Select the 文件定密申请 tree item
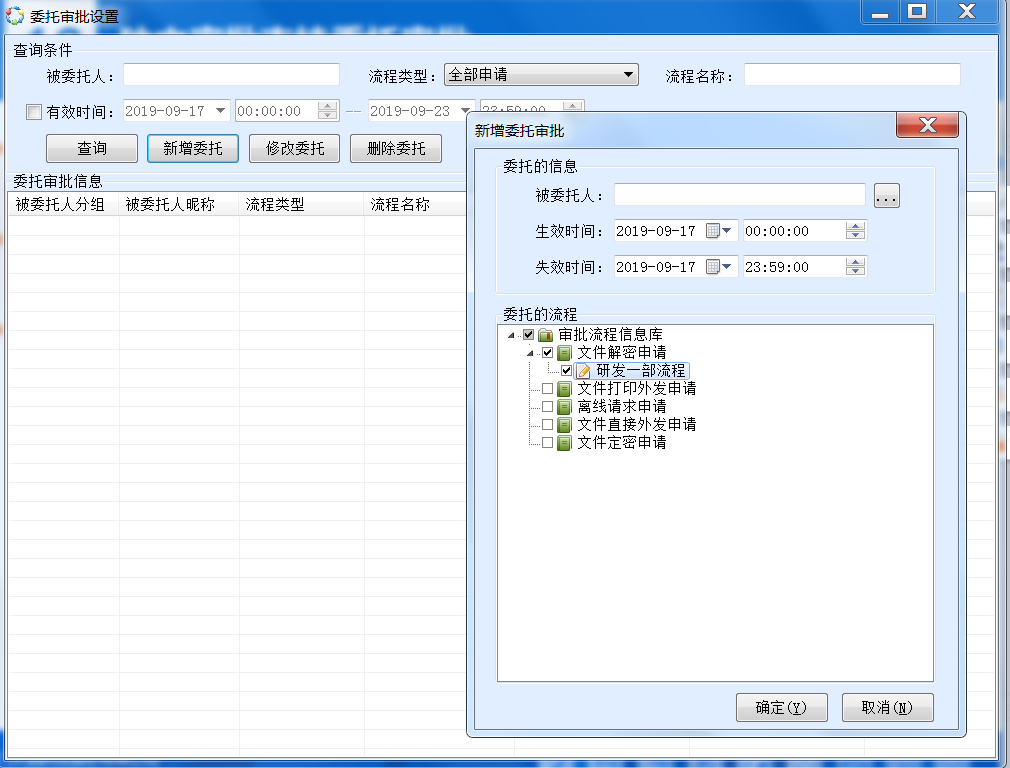The width and height of the screenshot is (1010, 768). (622, 443)
